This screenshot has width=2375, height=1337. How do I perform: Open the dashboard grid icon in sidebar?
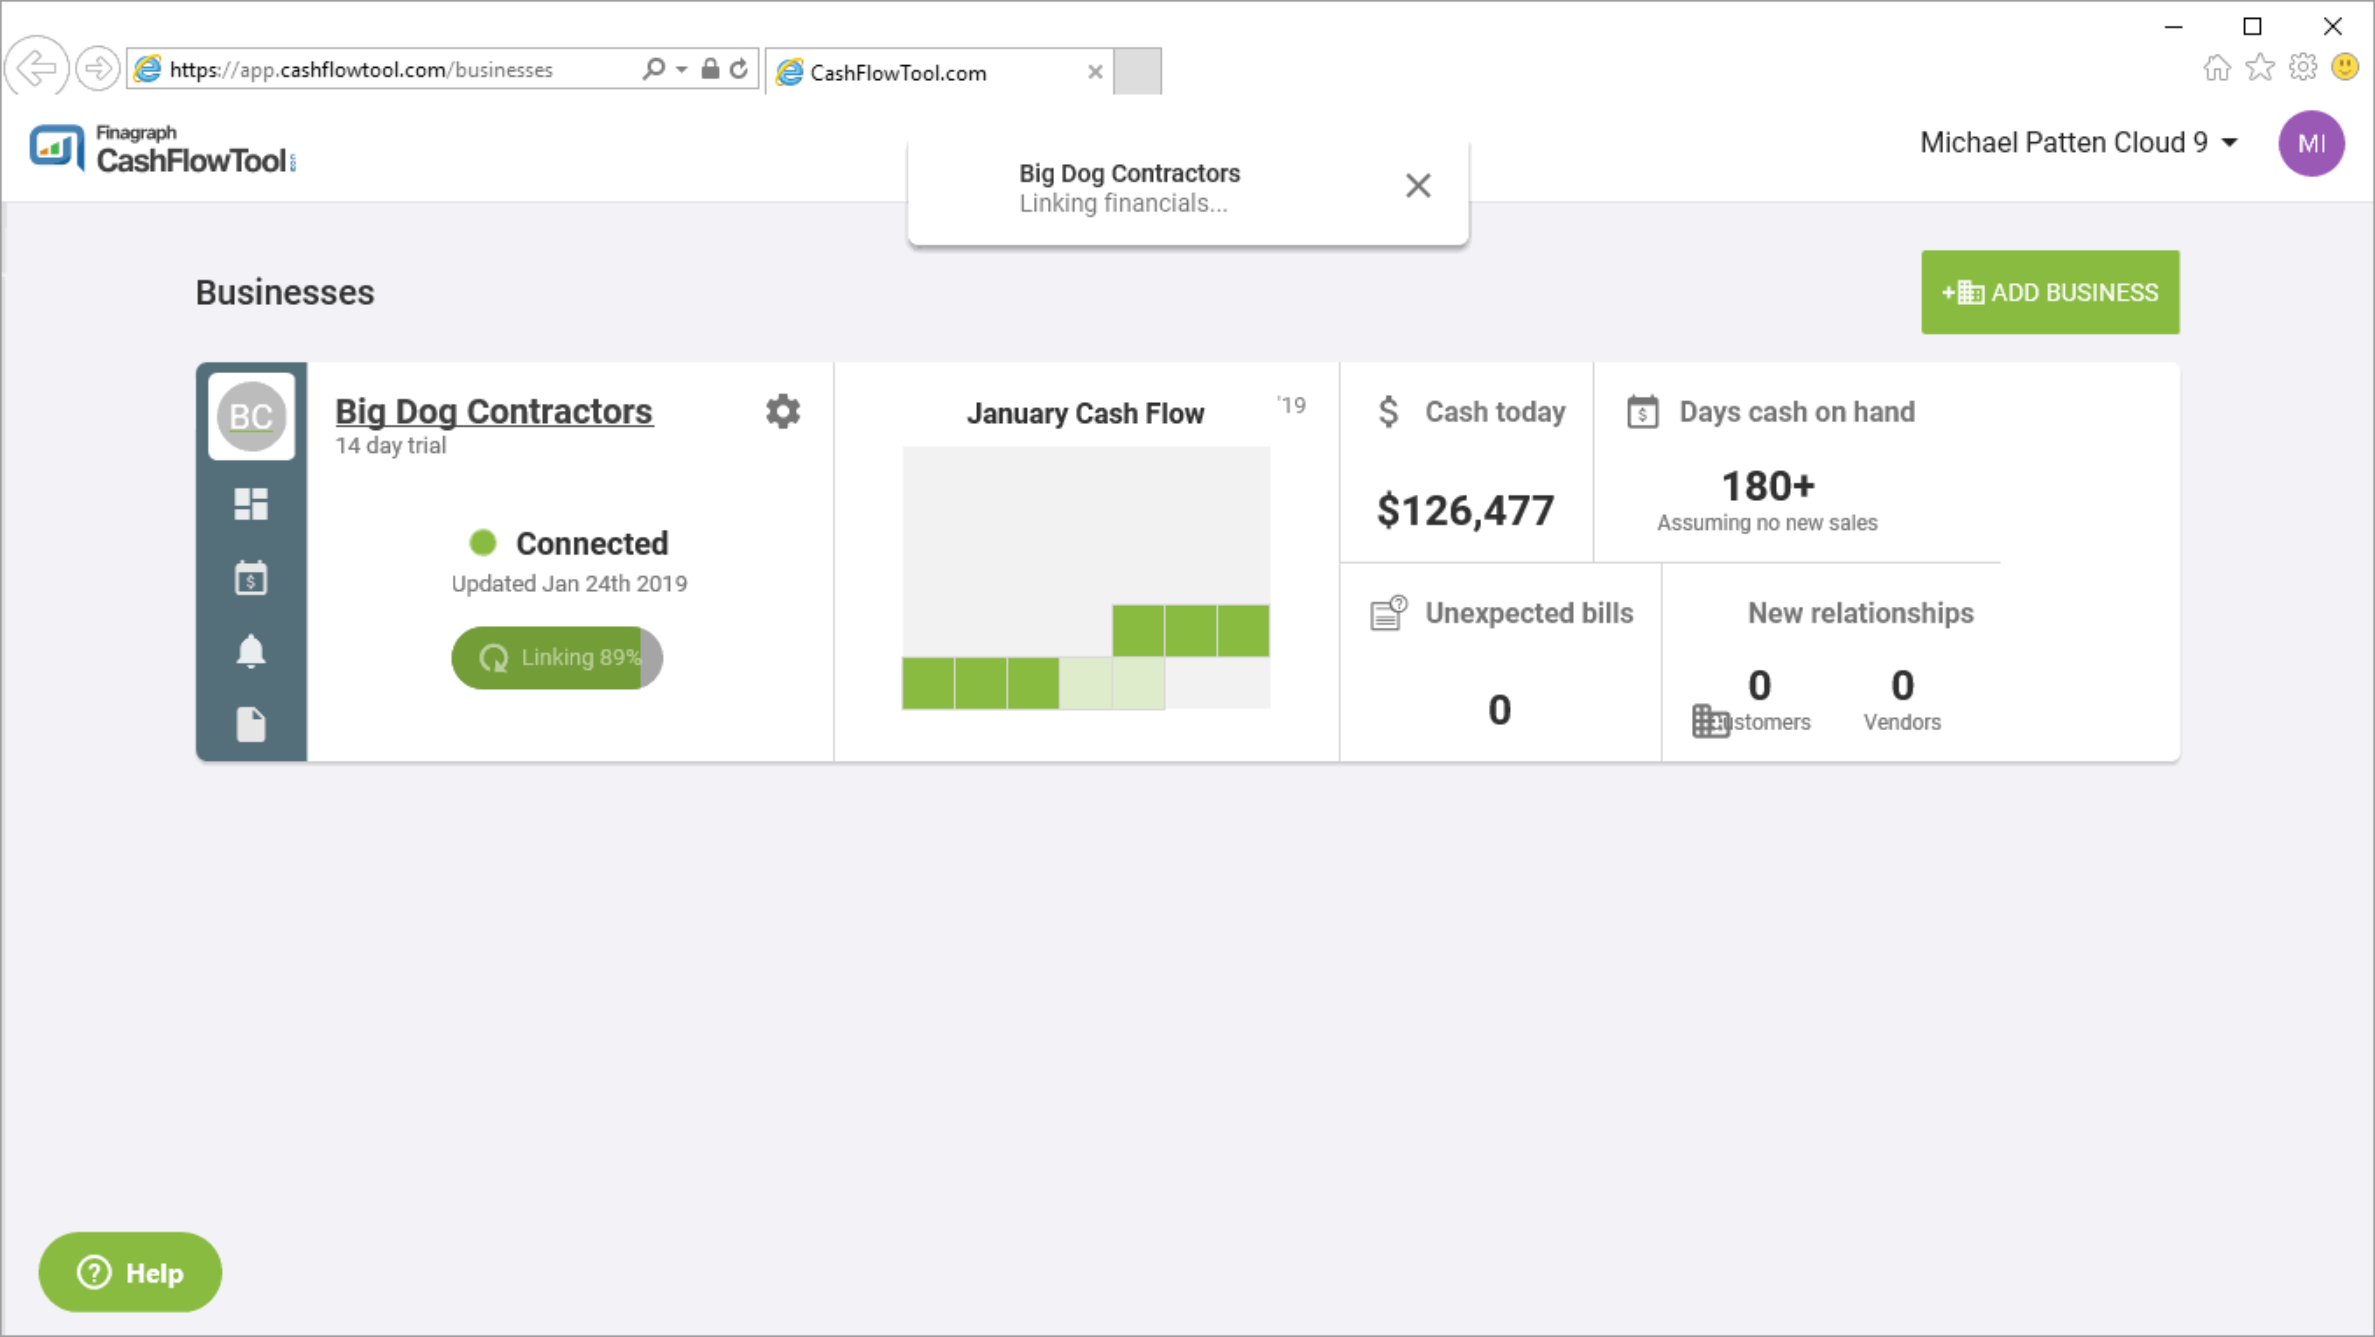click(251, 504)
